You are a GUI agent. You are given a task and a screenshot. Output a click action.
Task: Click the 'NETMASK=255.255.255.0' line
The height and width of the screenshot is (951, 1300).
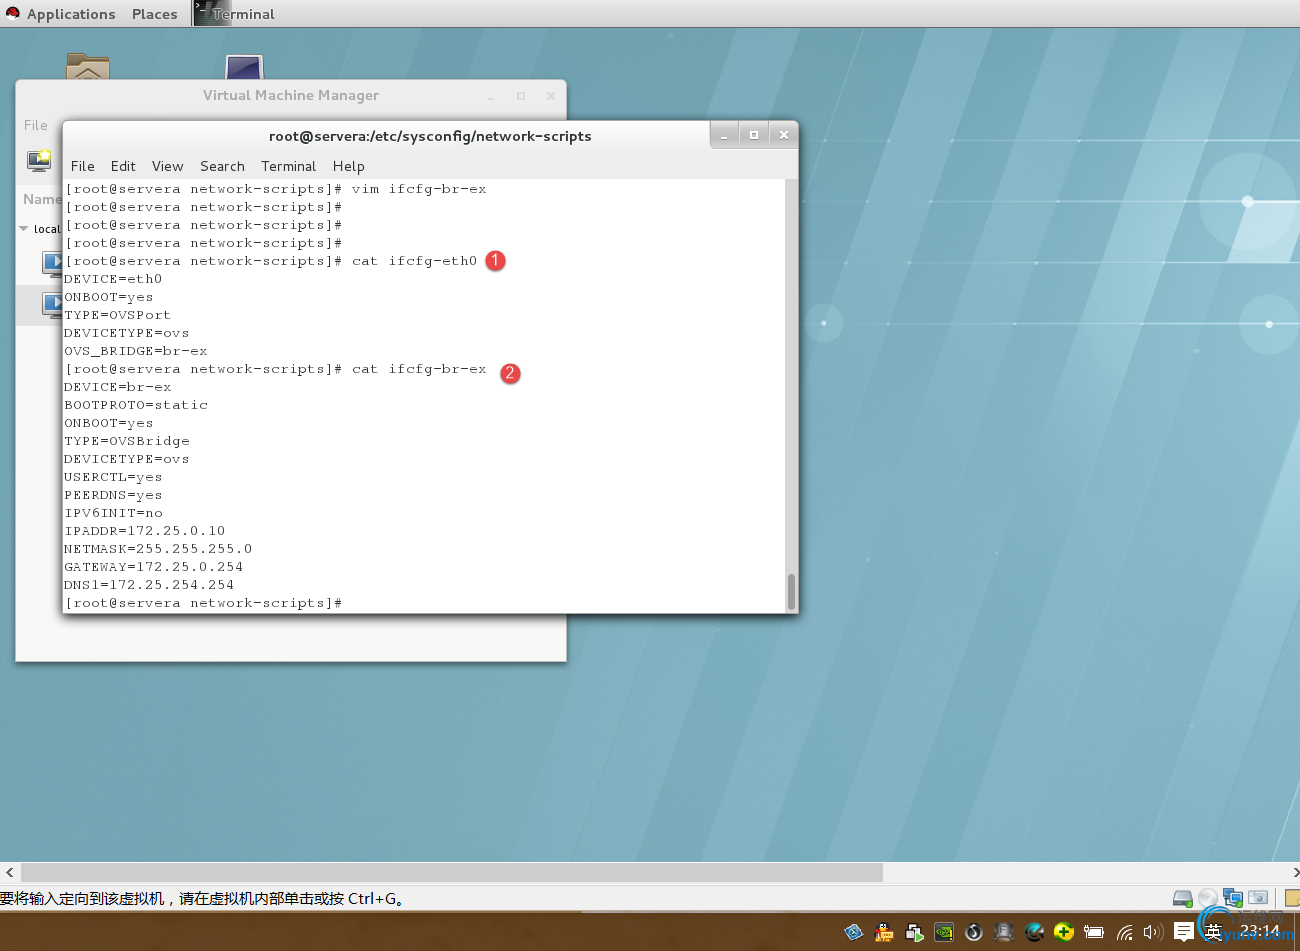pos(158,549)
